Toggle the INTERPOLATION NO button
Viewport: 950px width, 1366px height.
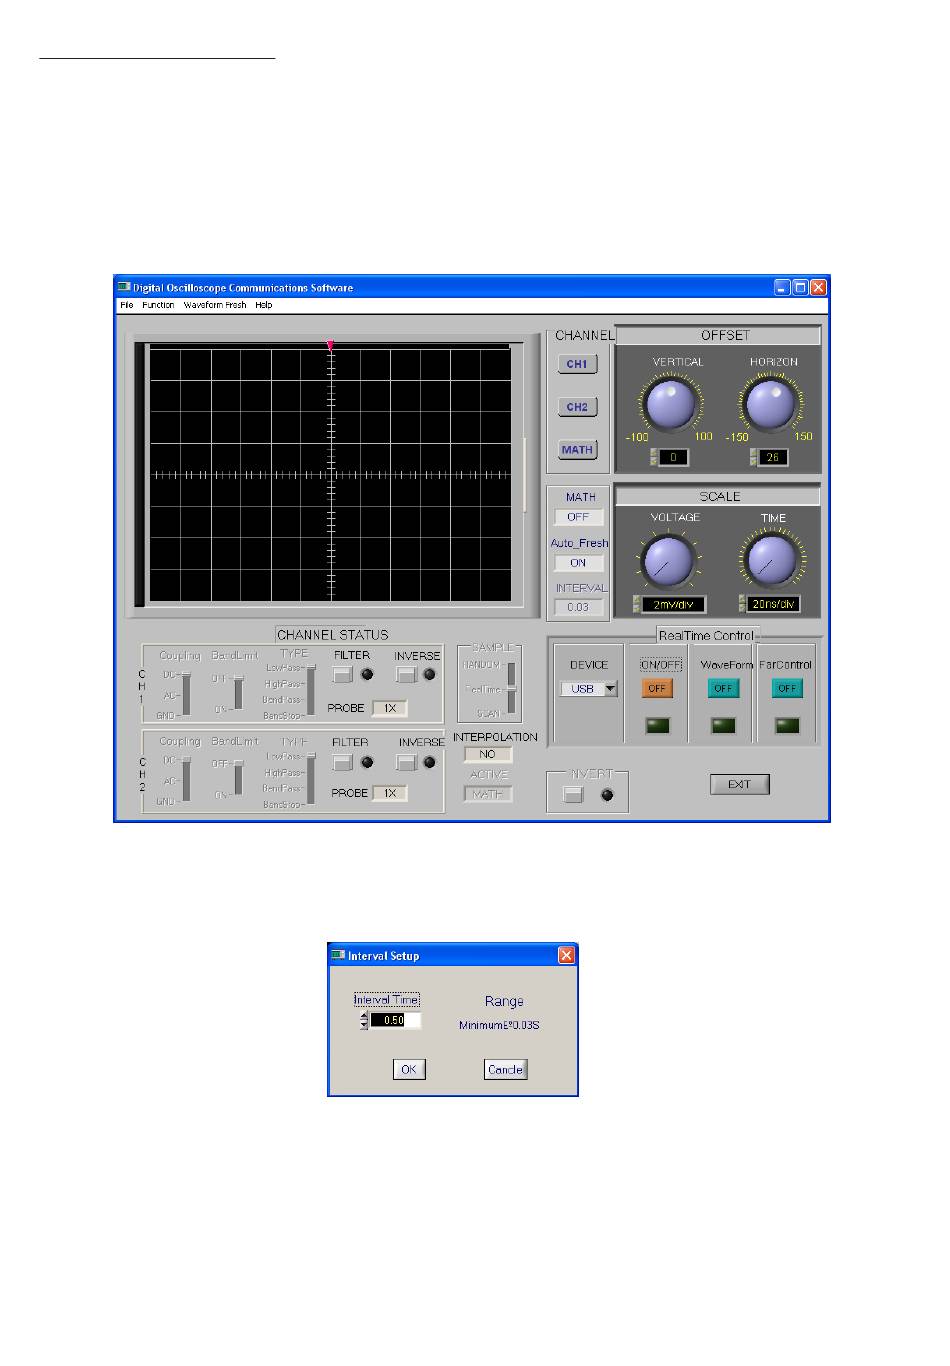click(x=488, y=755)
